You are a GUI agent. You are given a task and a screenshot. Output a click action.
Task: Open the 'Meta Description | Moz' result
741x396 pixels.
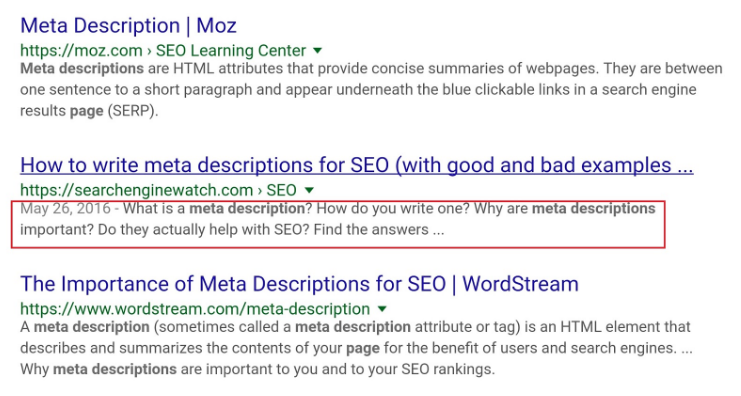coord(128,26)
